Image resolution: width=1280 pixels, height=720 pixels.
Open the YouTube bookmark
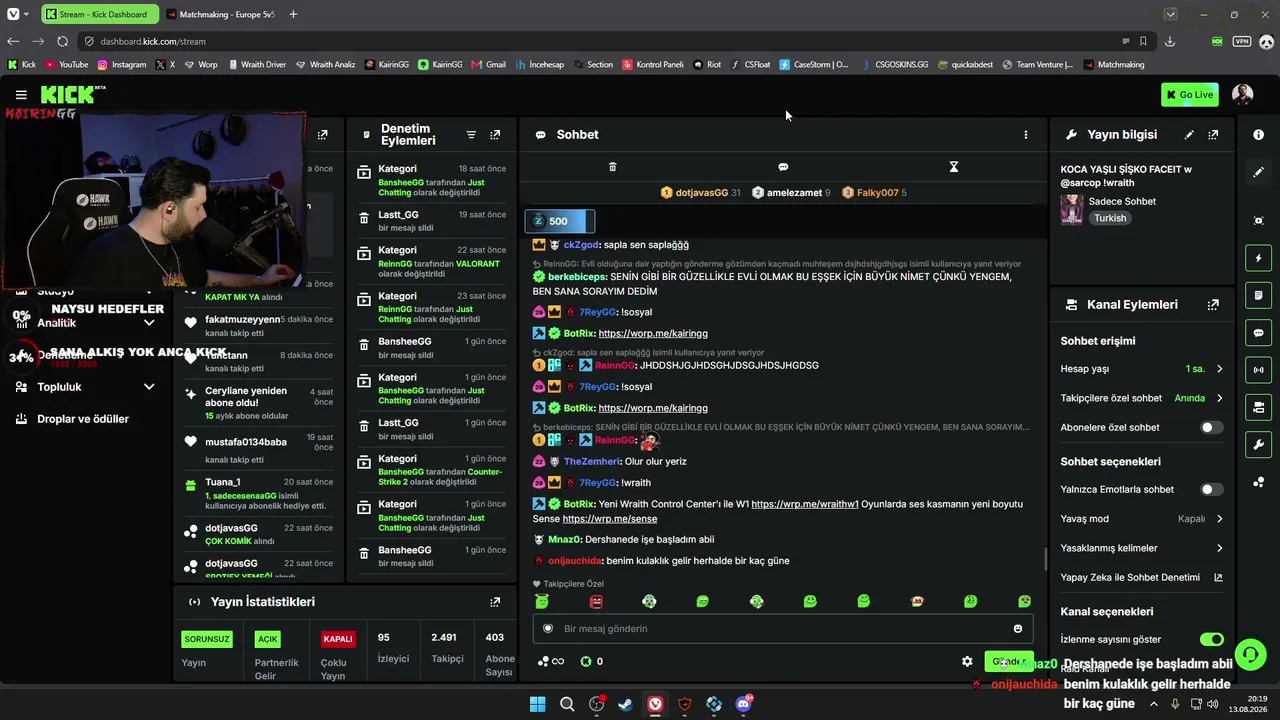66,65
